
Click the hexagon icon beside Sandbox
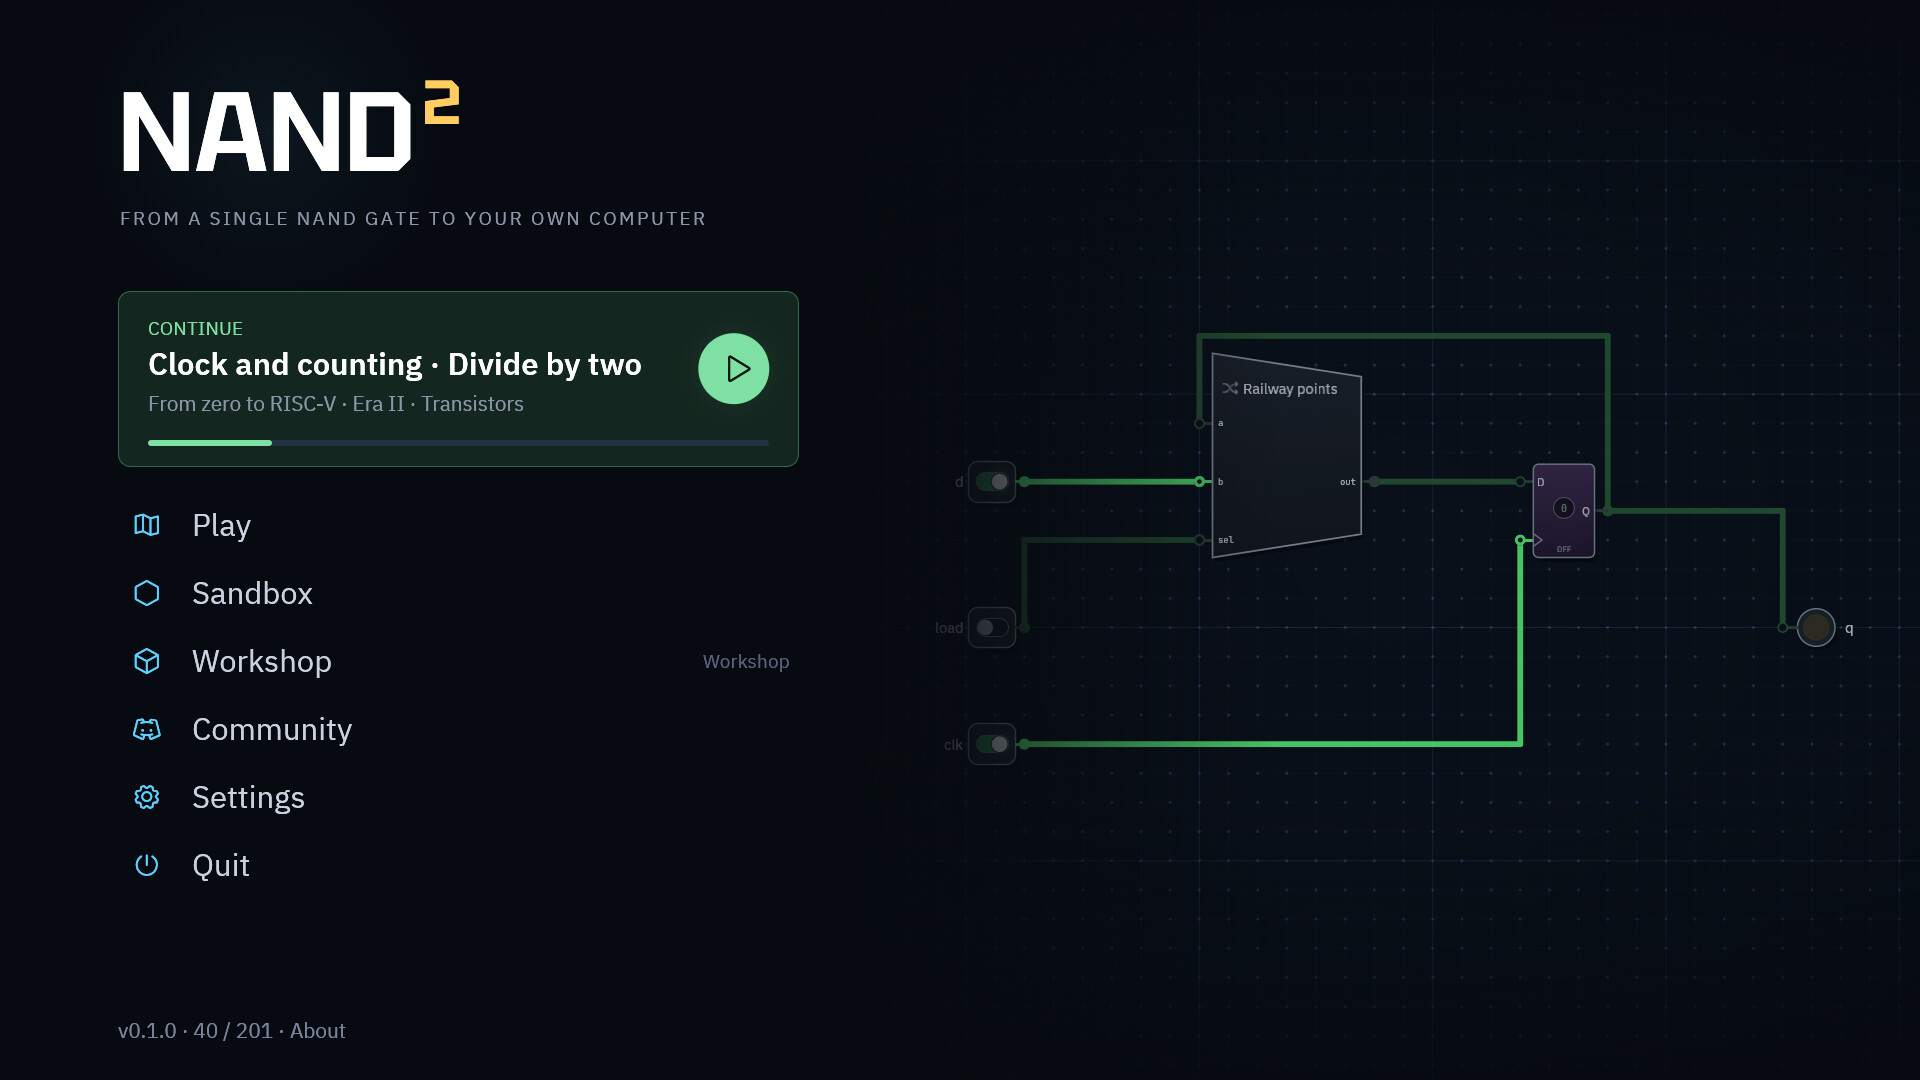147,593
